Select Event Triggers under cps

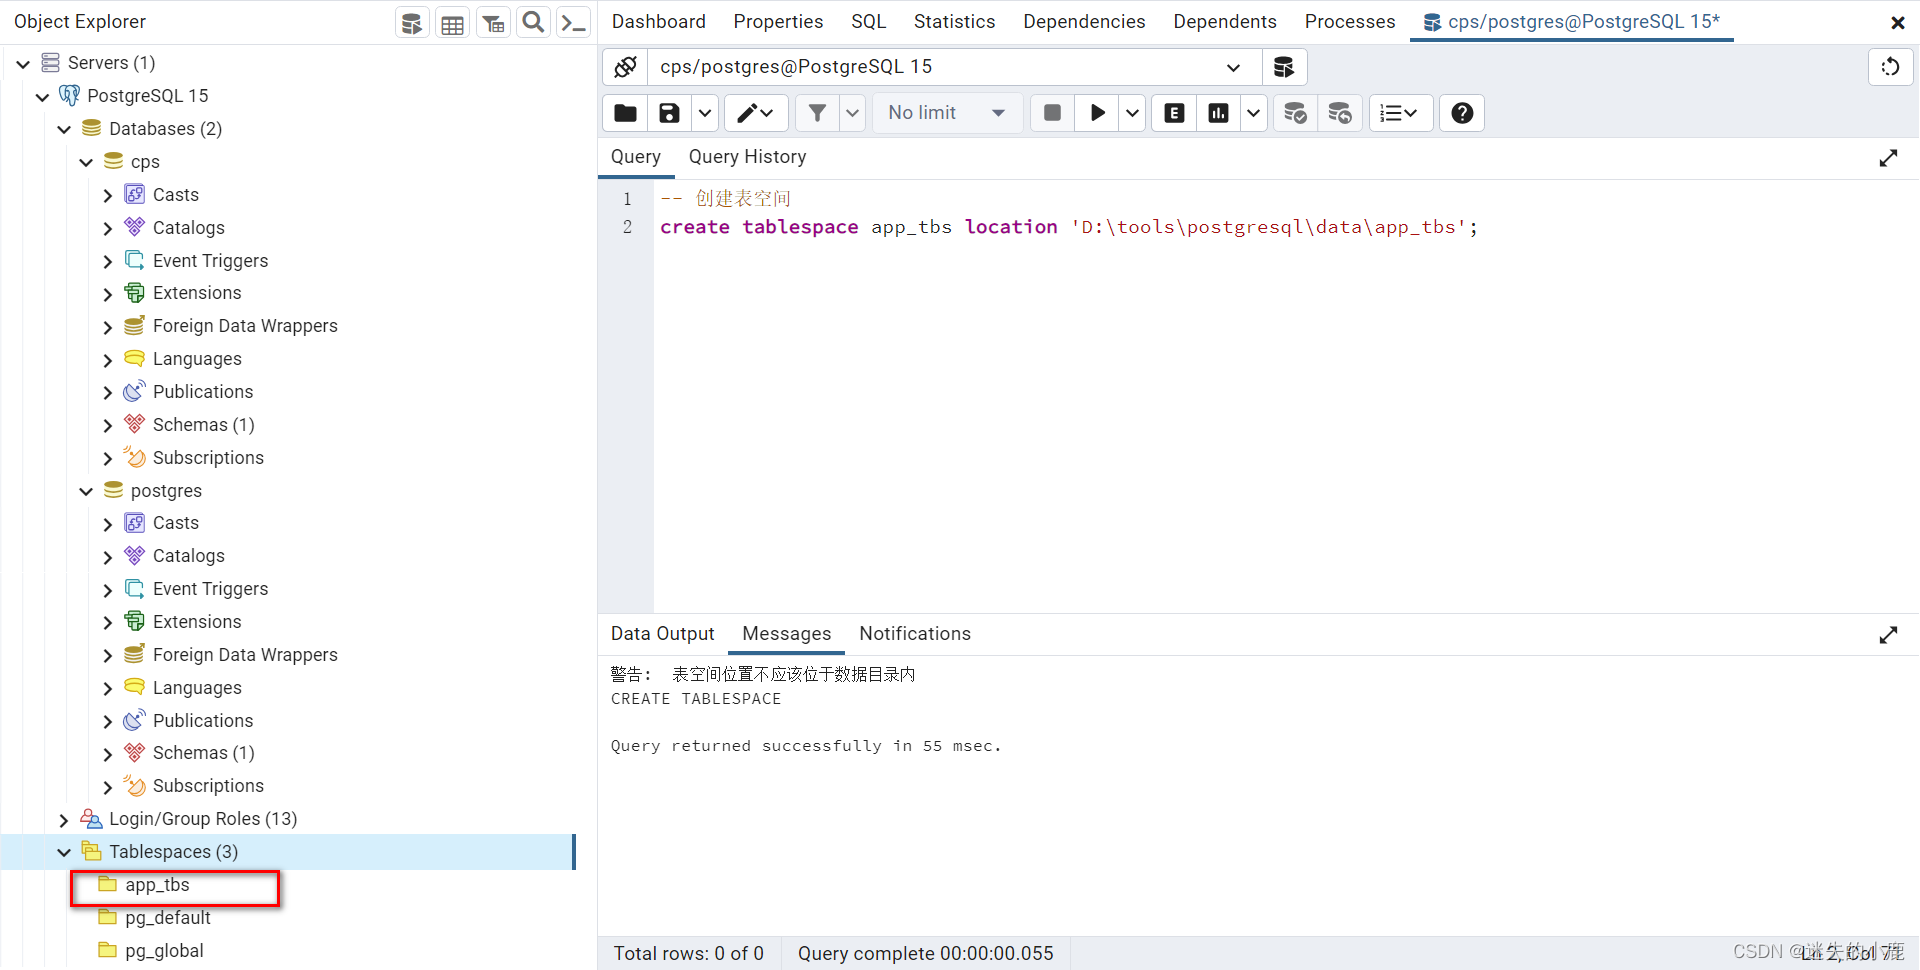coord(210,261)
